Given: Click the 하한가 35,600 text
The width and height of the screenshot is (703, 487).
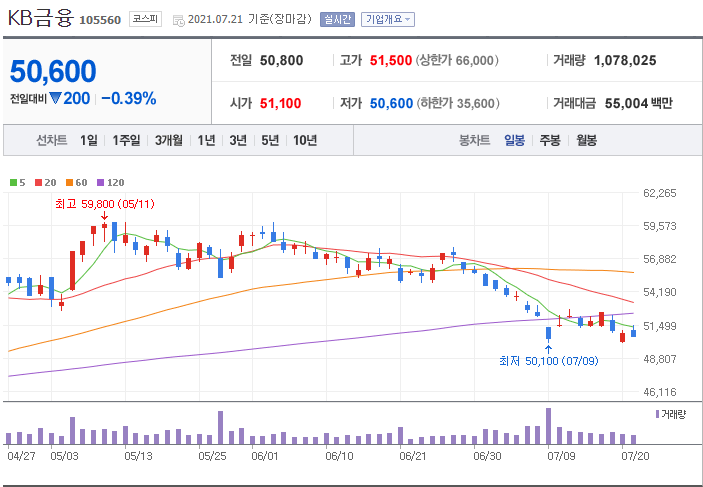Looking at the screenshot, I should 458,103.
